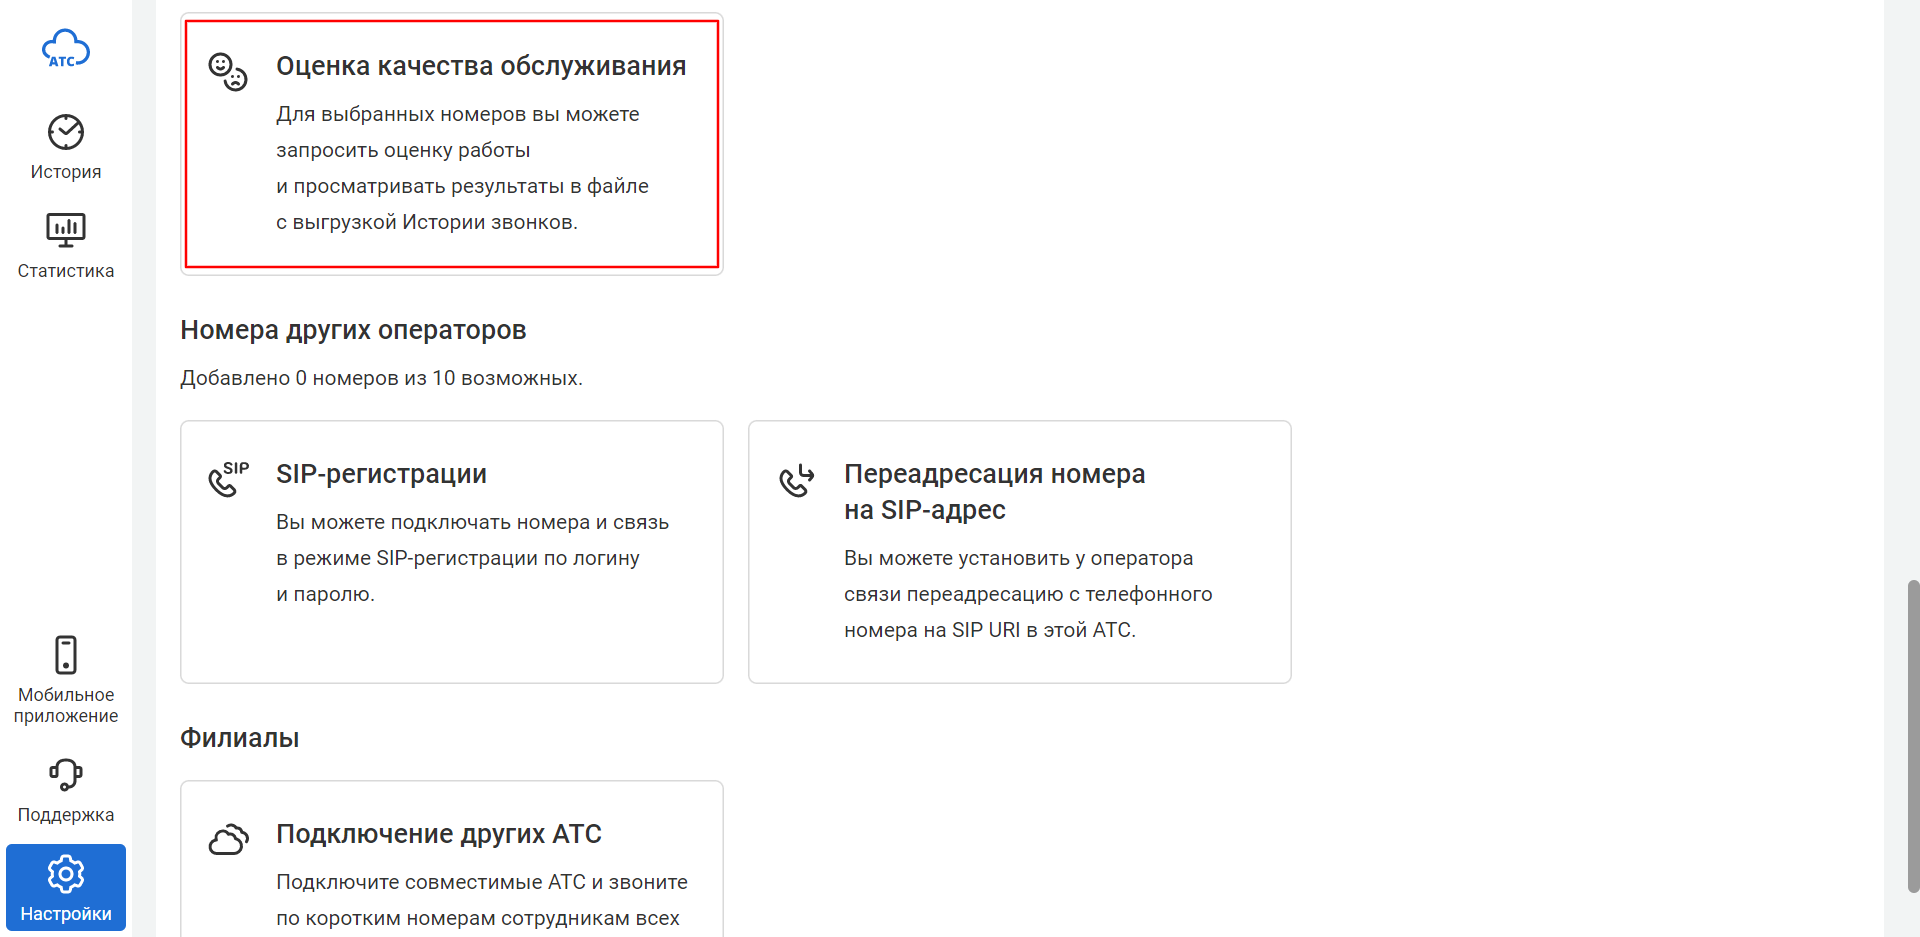Click the clouds icon for other АТС
This screenshot has height=937, width=1920.
click(x=228, y=840)
